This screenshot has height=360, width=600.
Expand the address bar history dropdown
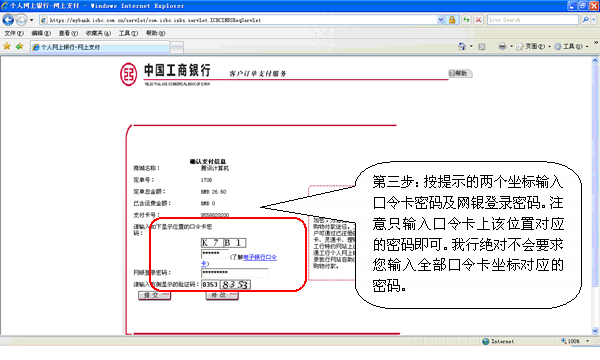click(x=441, y=20)
